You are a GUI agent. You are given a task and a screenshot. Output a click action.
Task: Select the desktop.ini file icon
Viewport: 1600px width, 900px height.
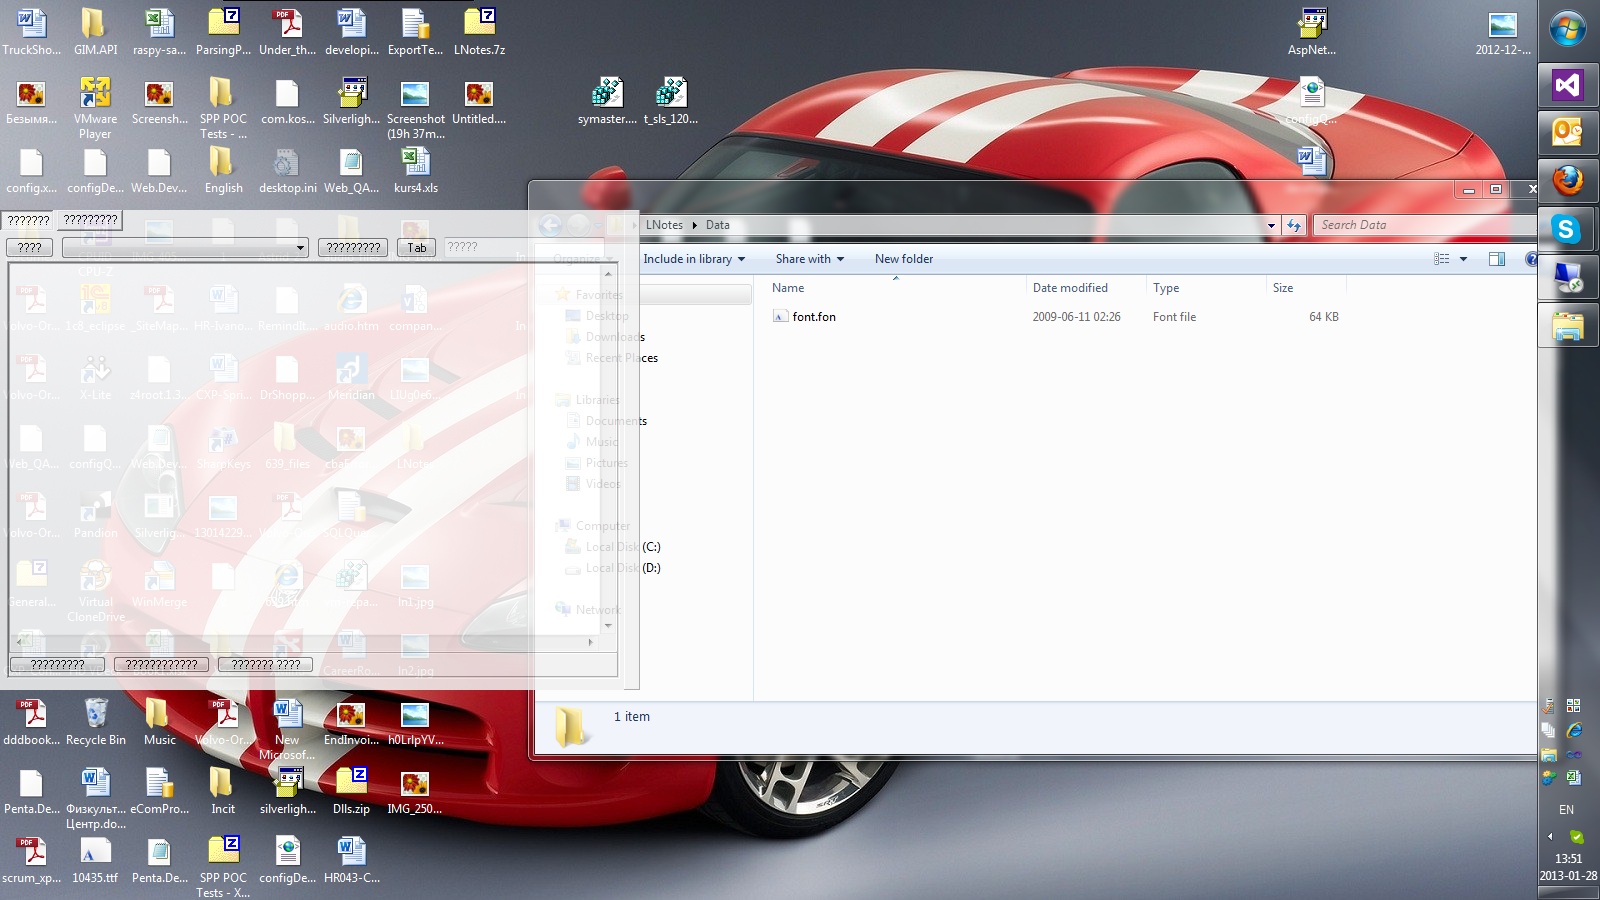(x=287, y=170)
